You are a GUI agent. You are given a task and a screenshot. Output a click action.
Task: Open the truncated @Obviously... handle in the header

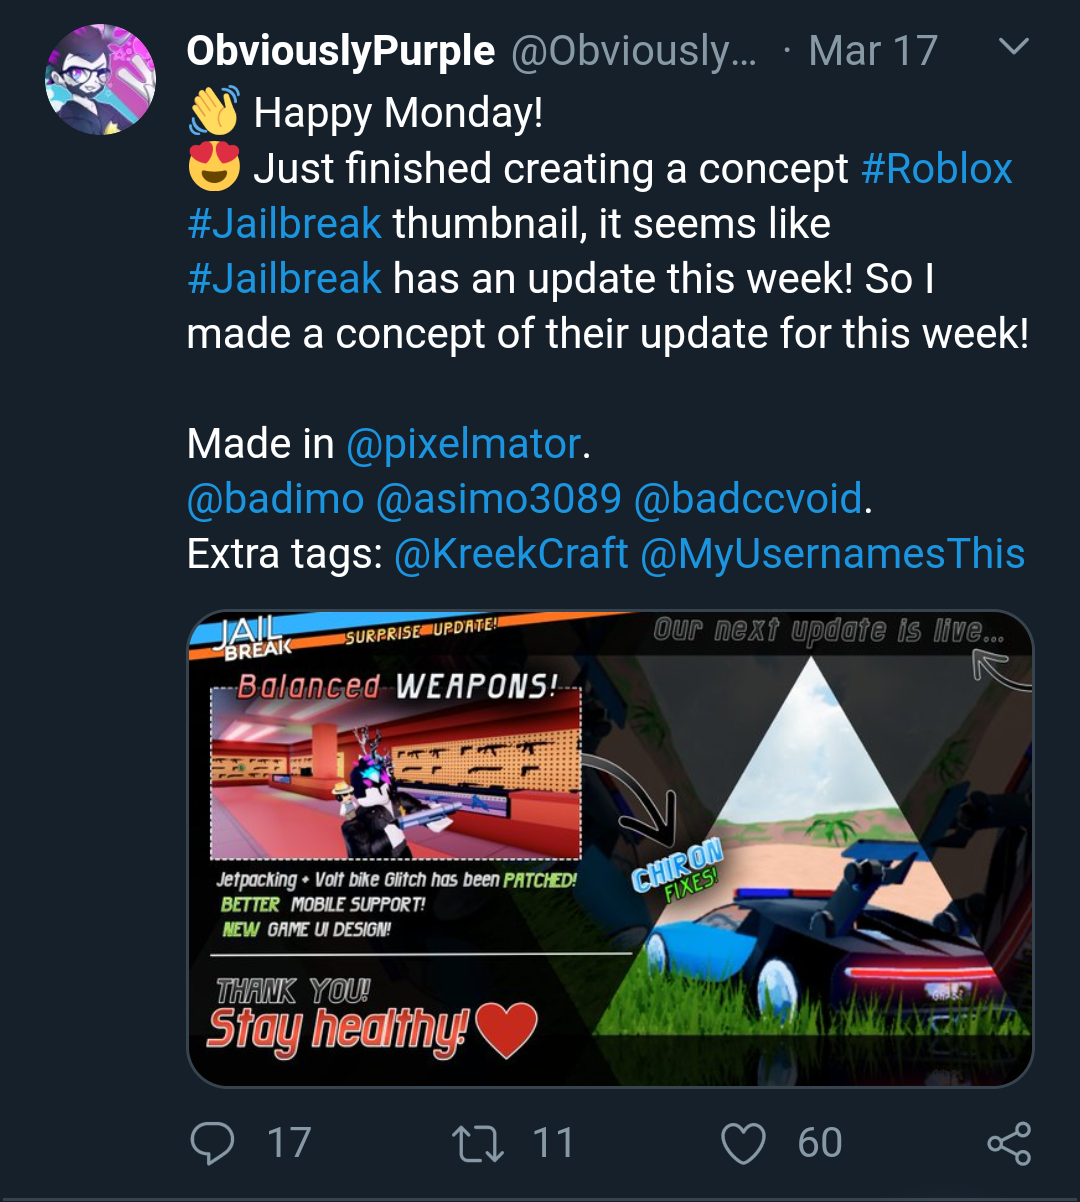[634, 51]
